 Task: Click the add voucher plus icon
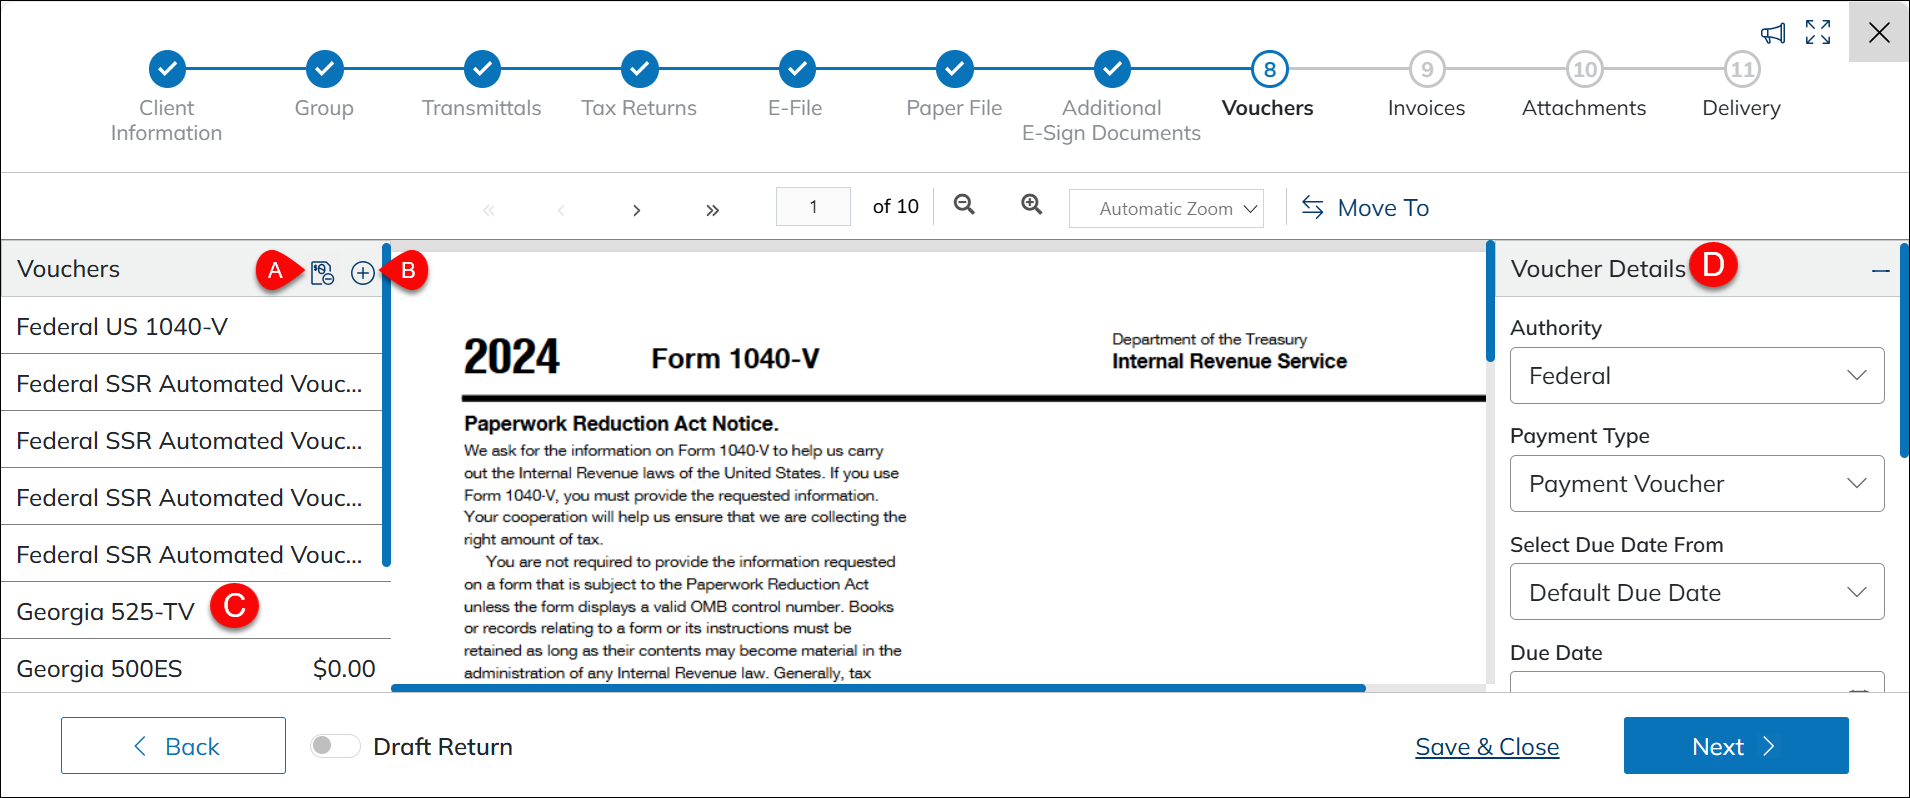coord(362,273)
